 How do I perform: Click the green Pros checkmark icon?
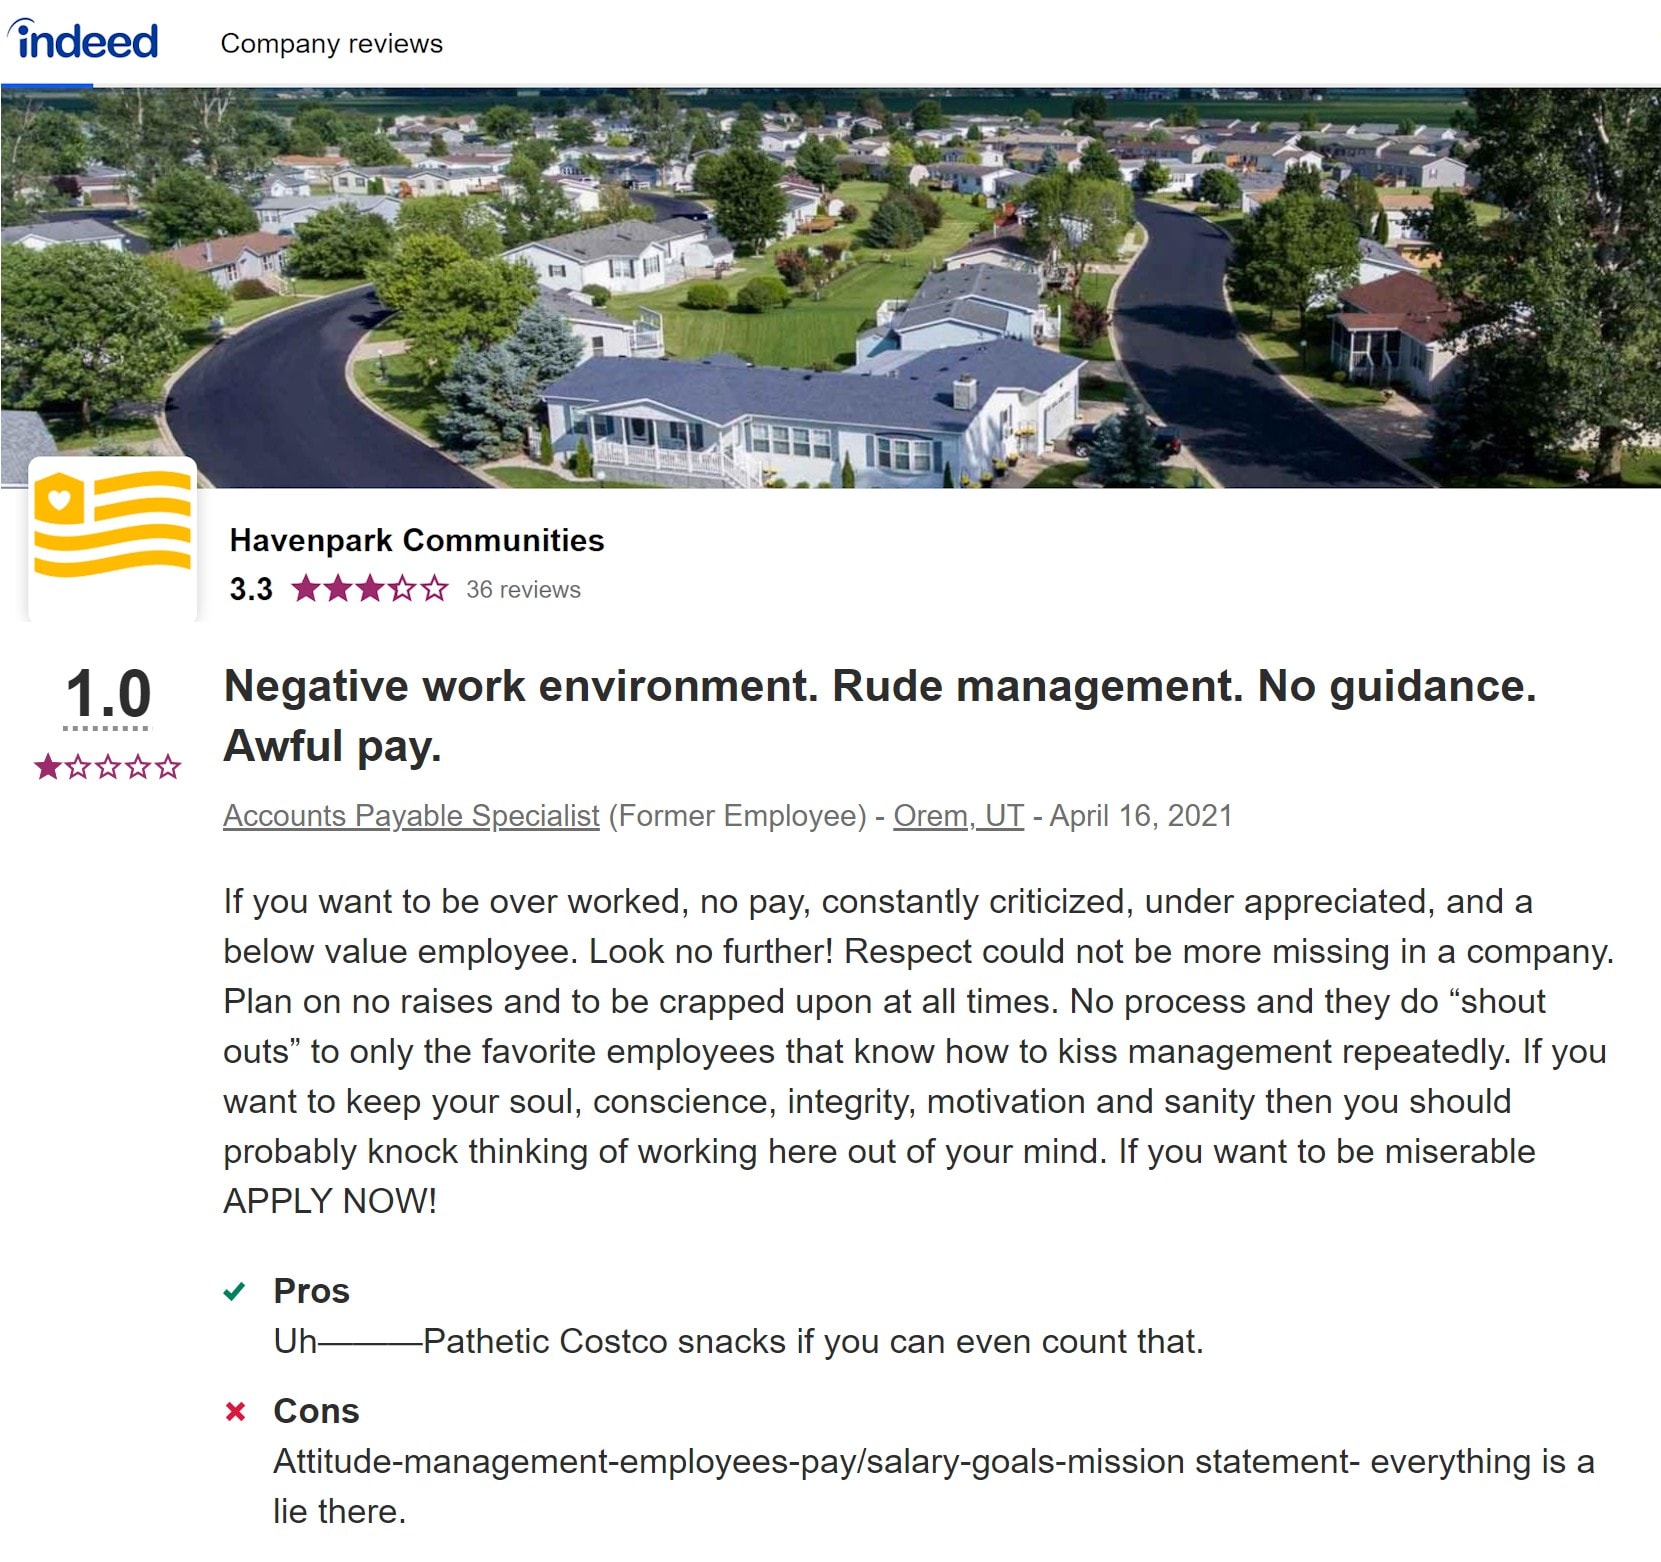pos(235,1291)
